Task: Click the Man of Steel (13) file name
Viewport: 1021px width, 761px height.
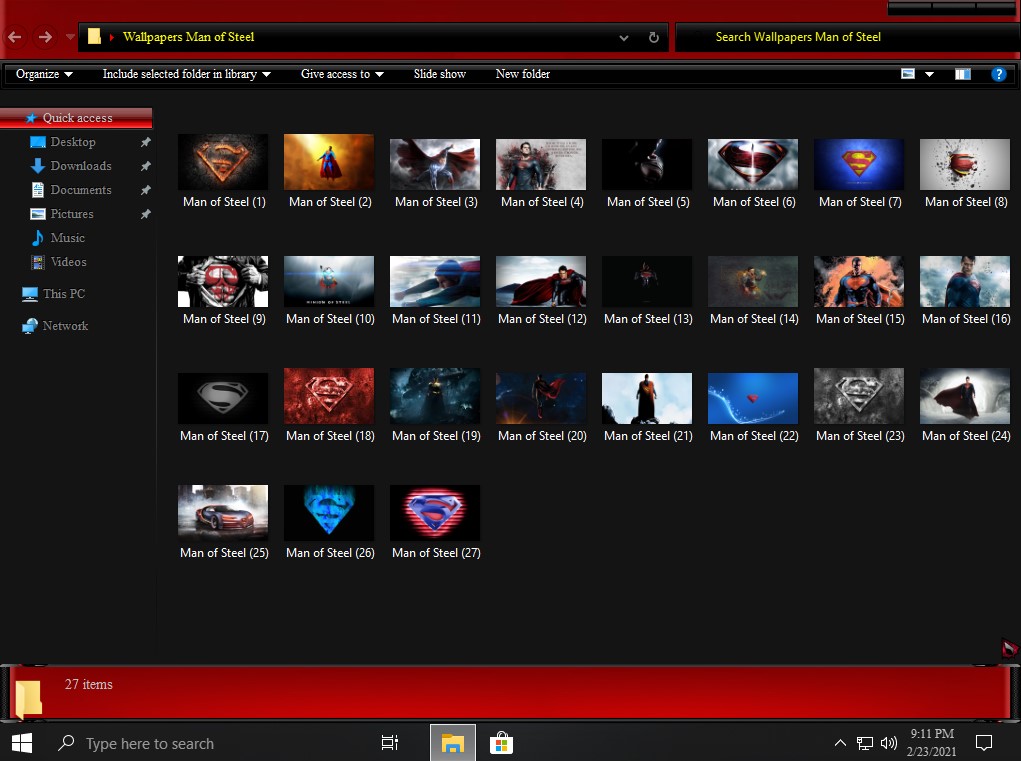Action: point(648,319)
